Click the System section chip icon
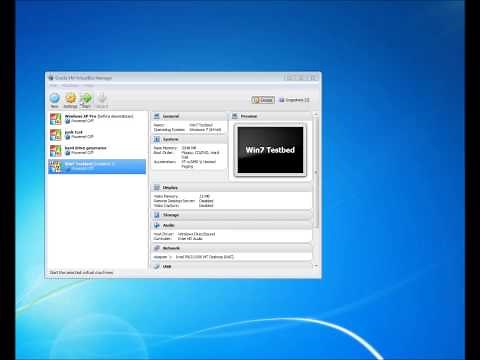Screen dimensions: 480x360 (x=157, y=139)
